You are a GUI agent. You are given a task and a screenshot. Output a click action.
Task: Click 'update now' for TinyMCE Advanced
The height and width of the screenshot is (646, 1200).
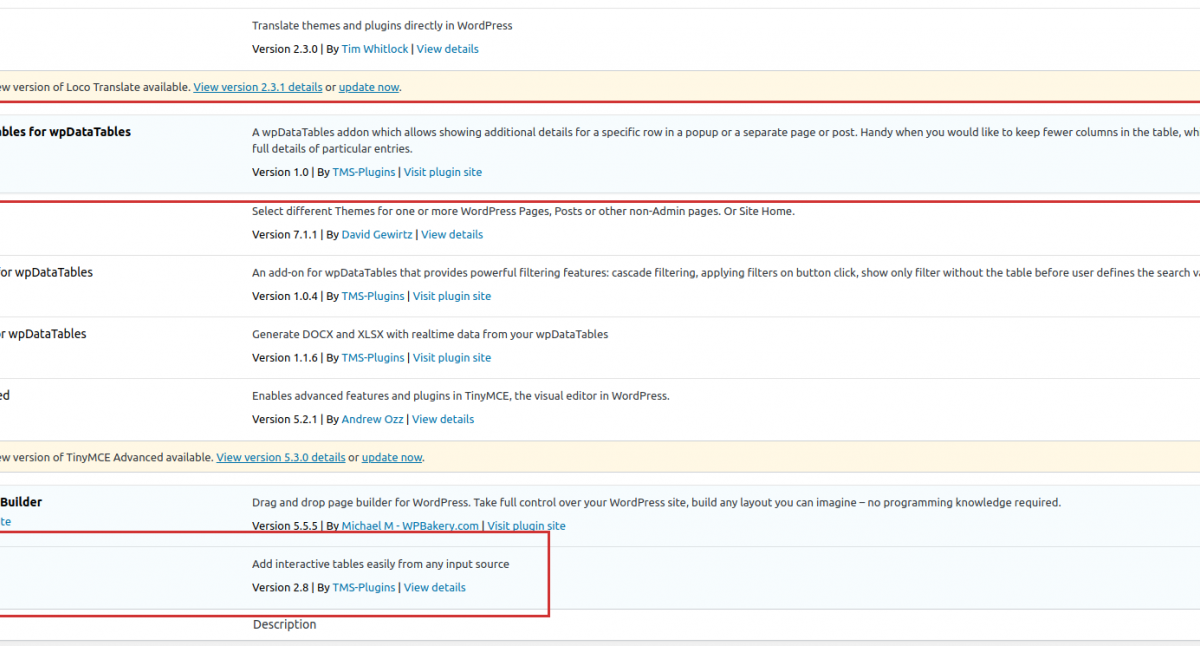(392, 457)
